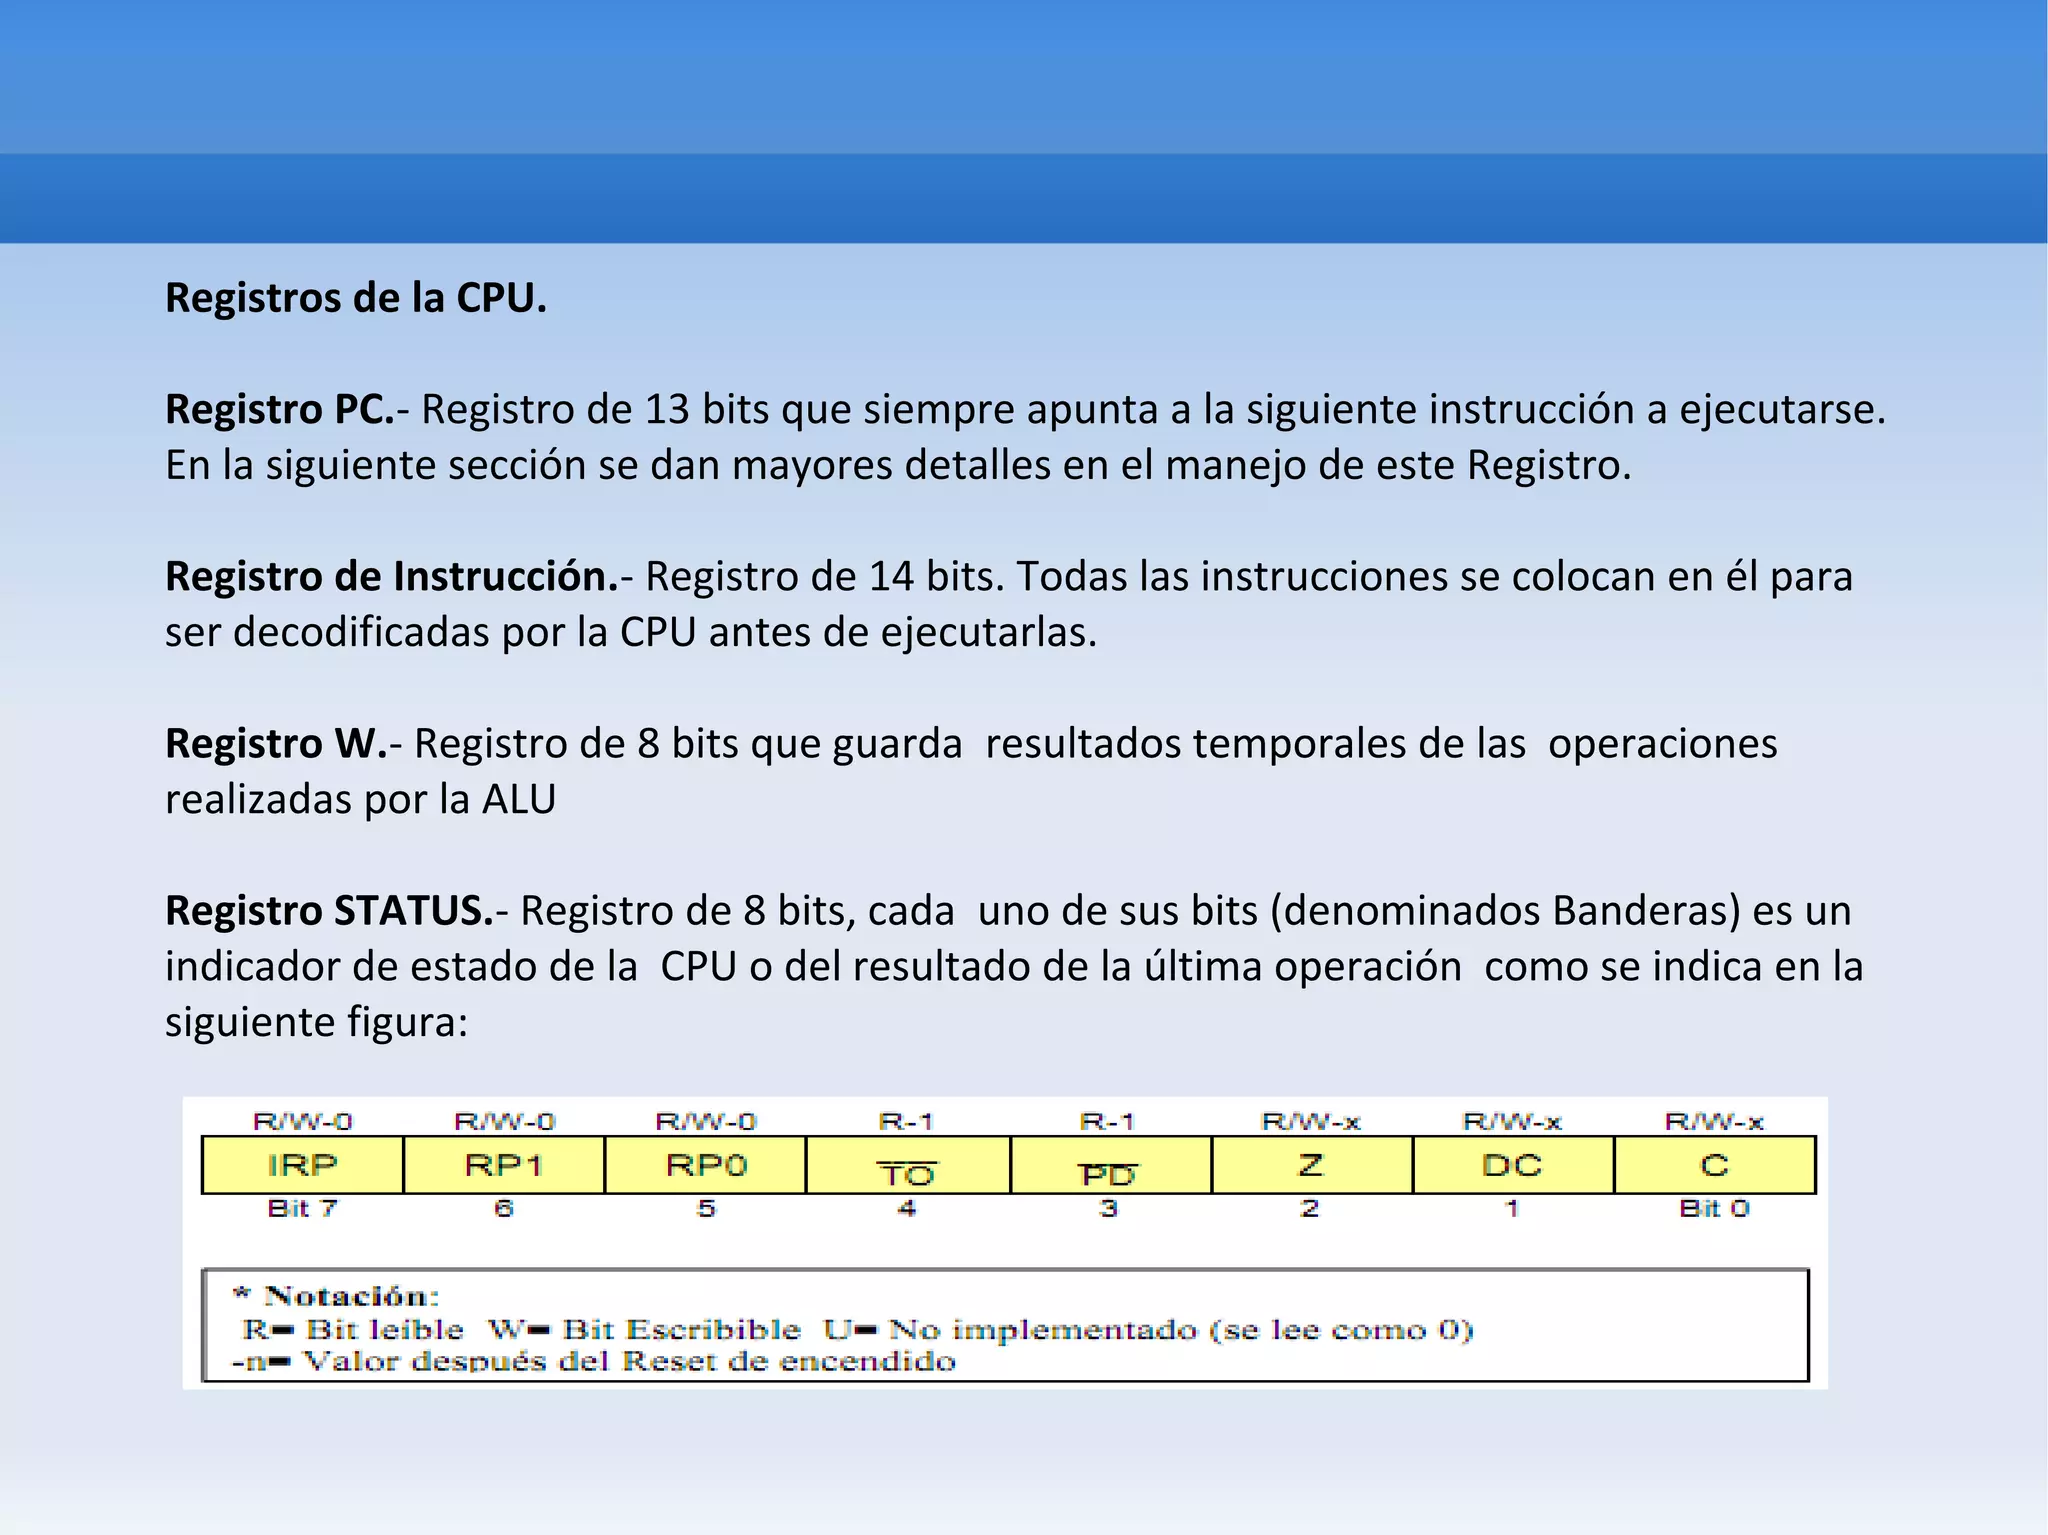Click the bold text 'Registro de Instrucción.-'

coord(399,576)
